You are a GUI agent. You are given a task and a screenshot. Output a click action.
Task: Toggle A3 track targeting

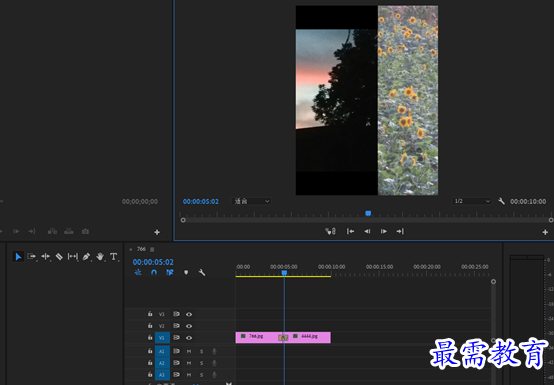pos(162,374)
